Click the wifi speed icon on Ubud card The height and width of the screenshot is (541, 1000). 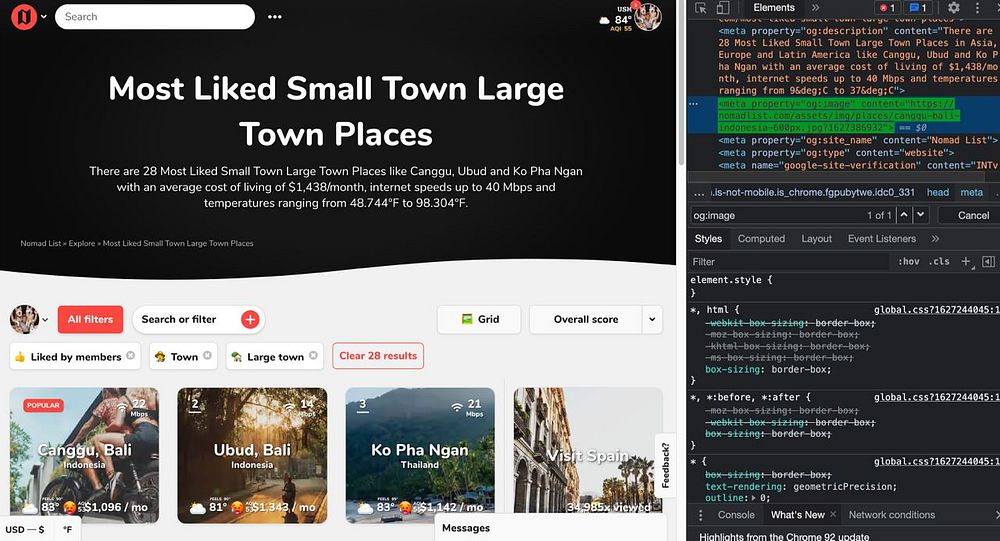pyautogui.click(x=290, y=406)
